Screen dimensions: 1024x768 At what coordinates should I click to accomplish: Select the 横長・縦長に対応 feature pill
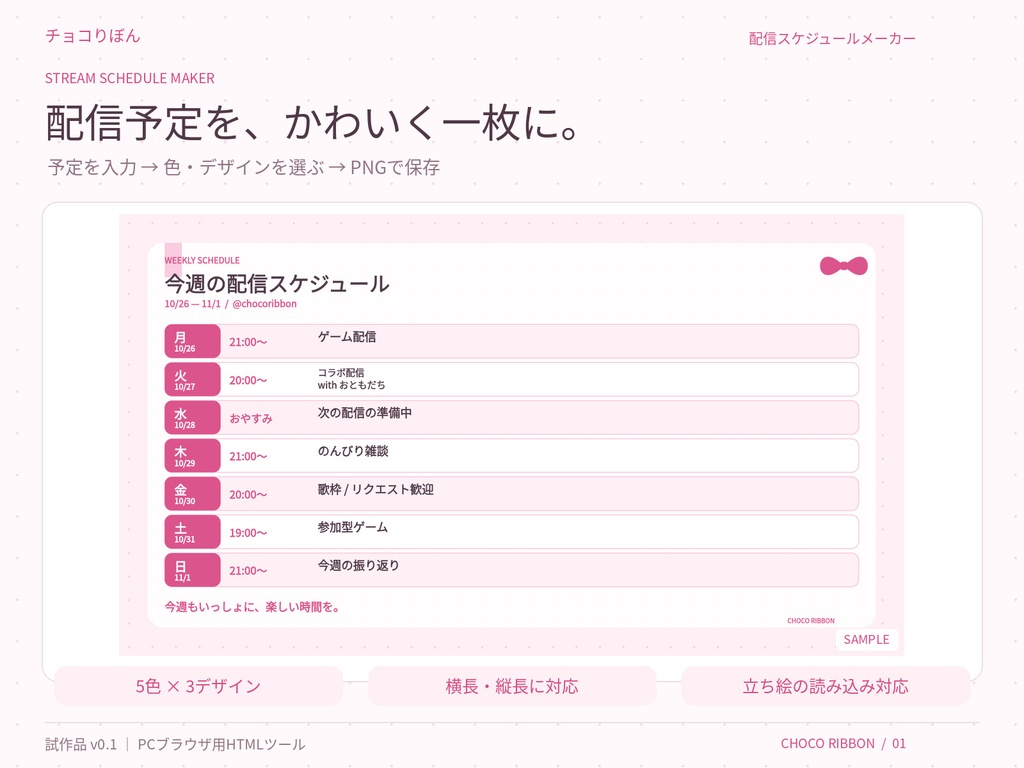[x=512, y=686]
